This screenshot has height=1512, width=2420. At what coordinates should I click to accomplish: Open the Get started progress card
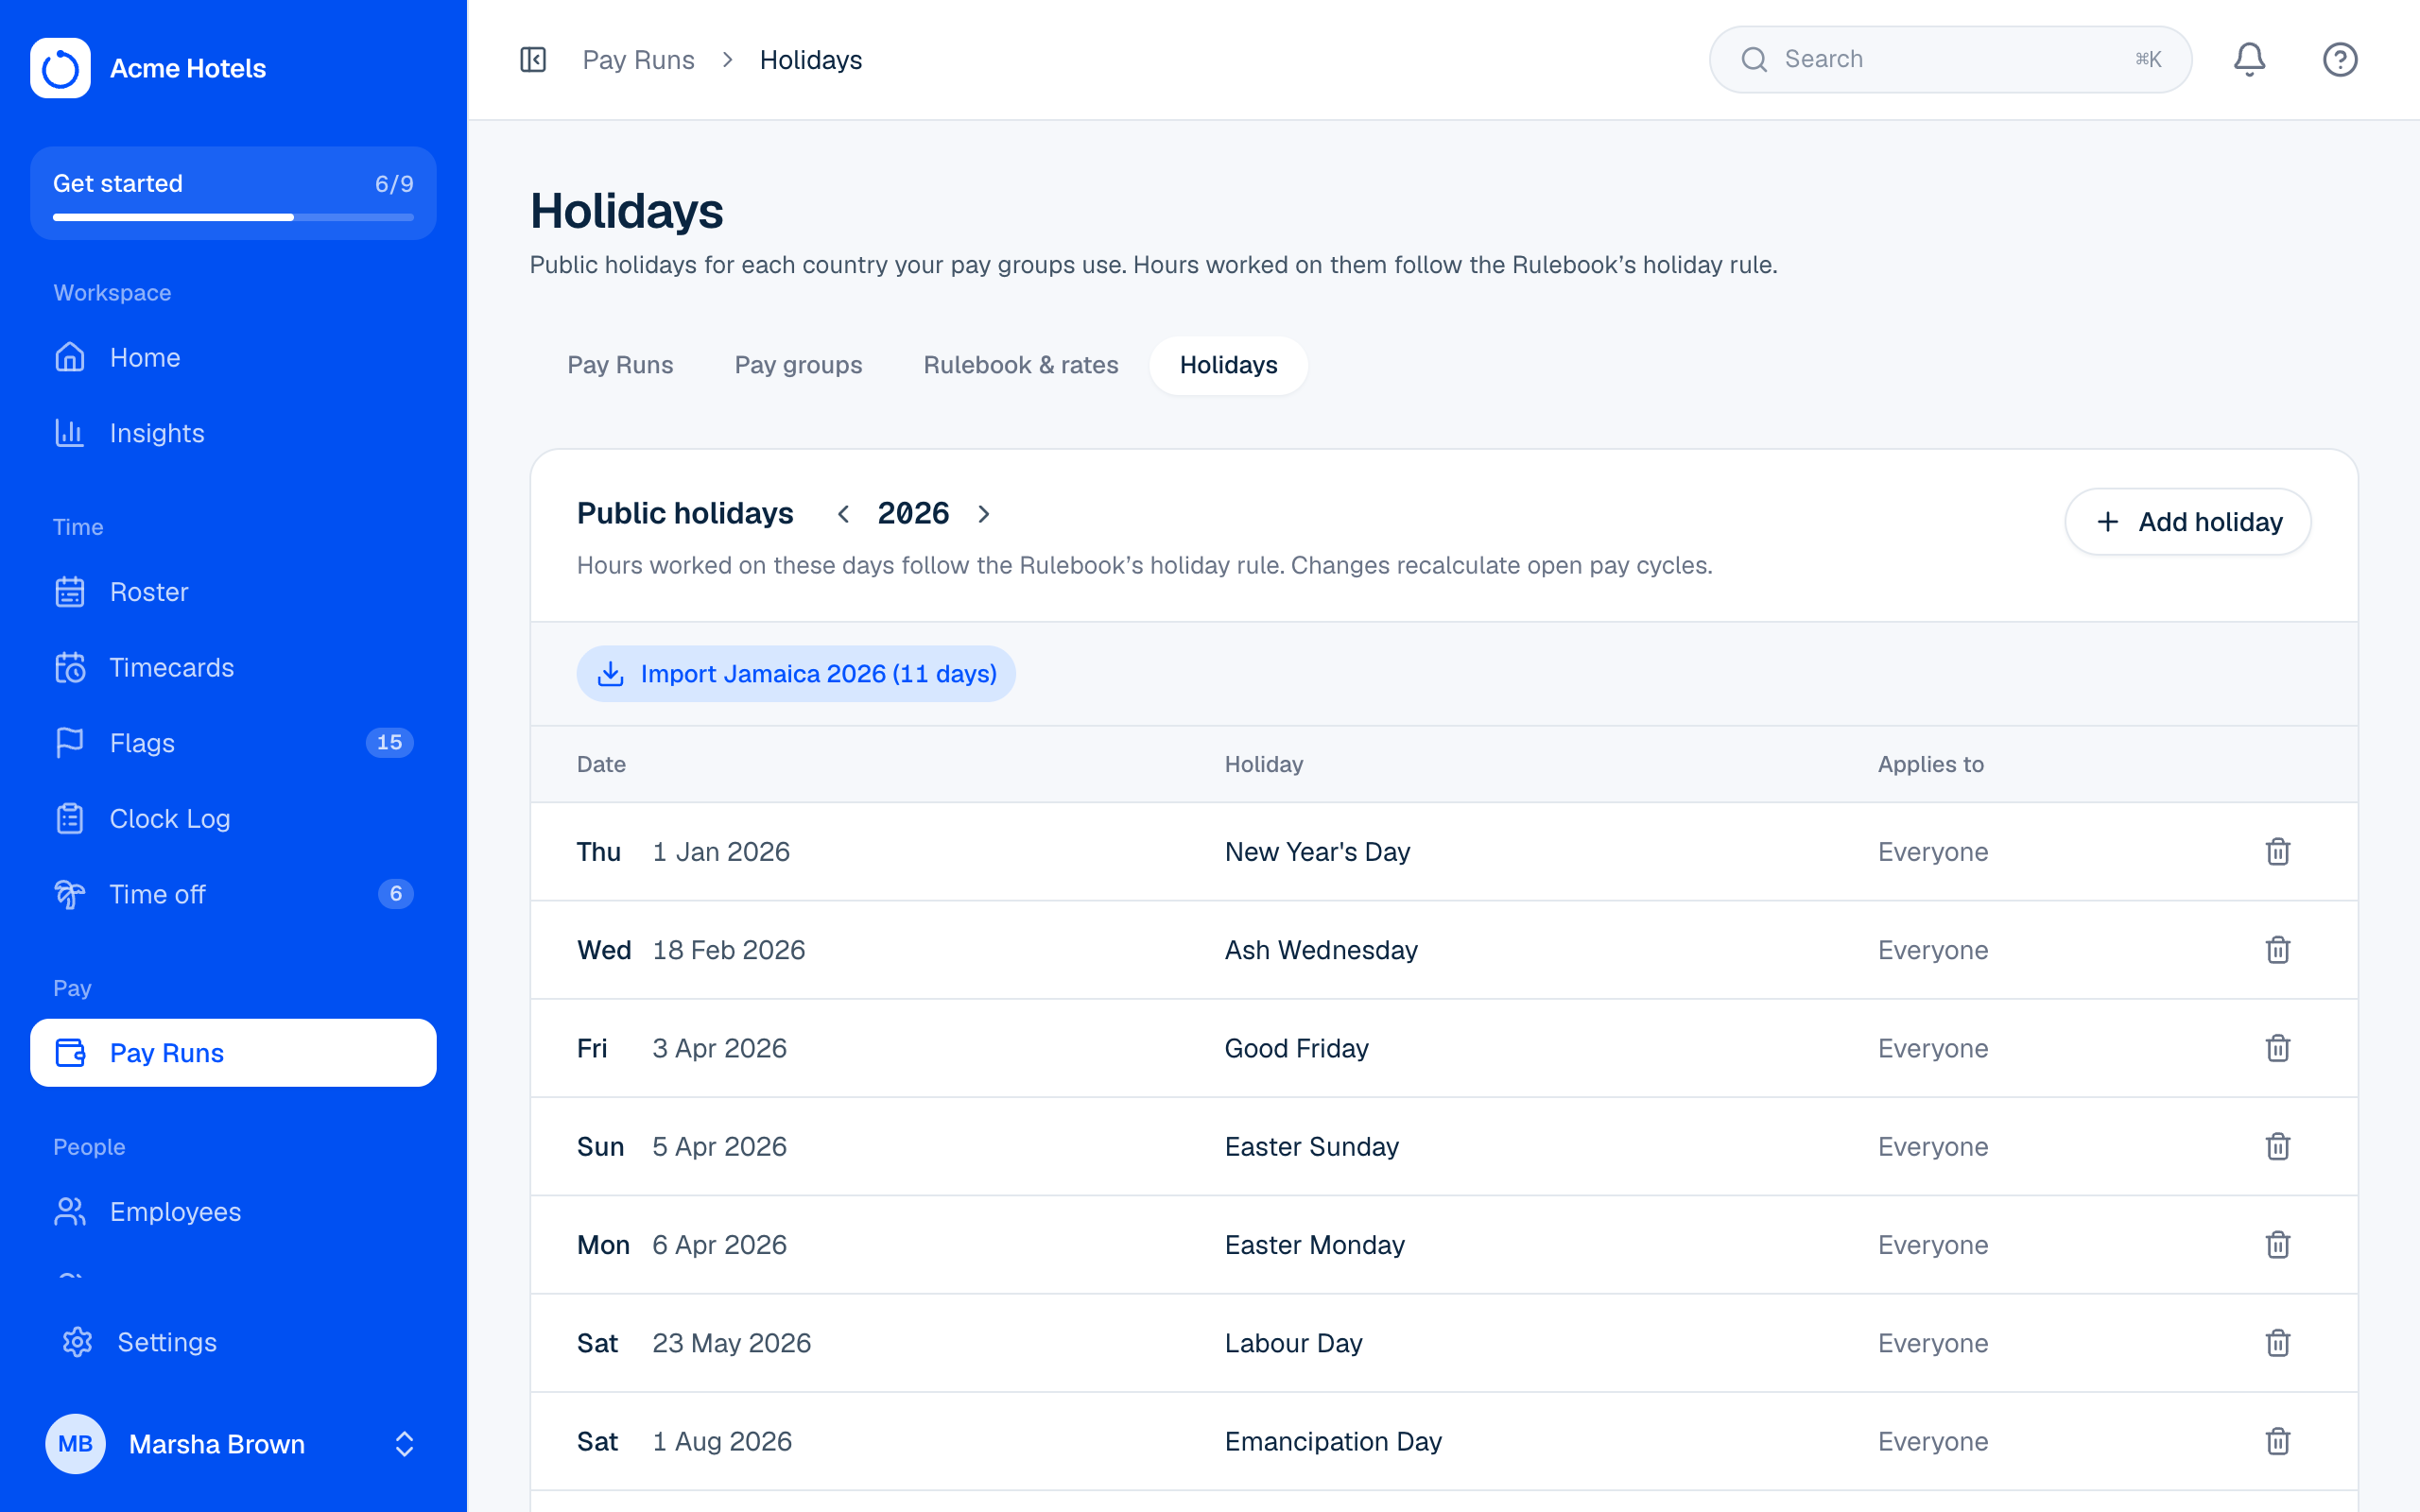pos(233,193)
